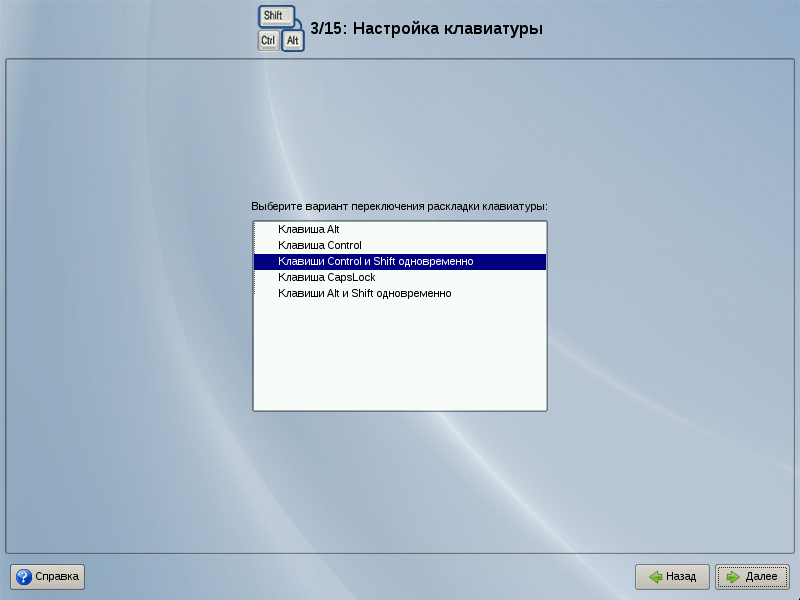Click blank panel area below the list box

tap(399, 480)
